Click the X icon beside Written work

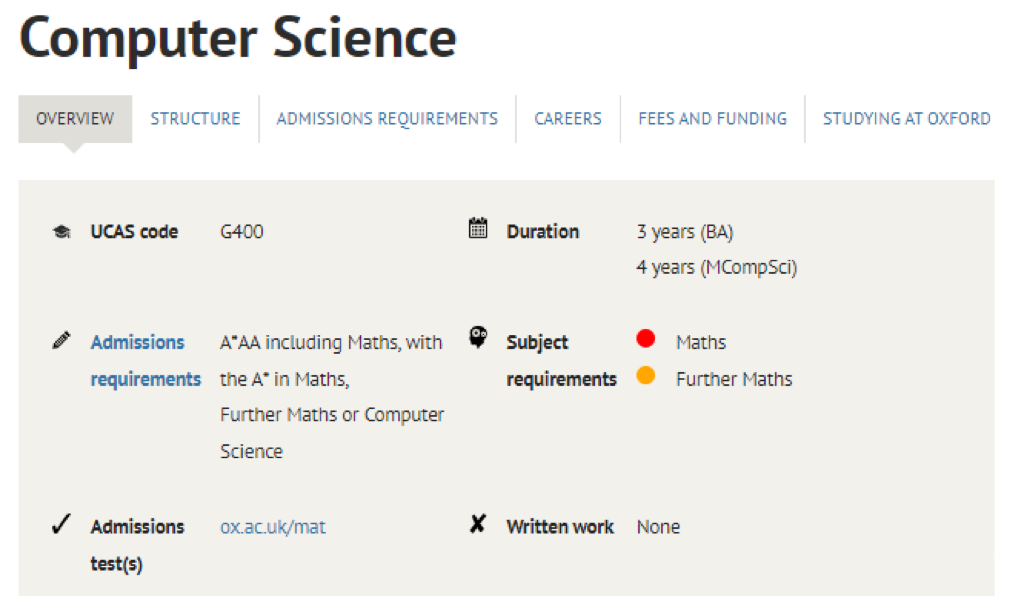pyautogui.click(x=478, y=524)
